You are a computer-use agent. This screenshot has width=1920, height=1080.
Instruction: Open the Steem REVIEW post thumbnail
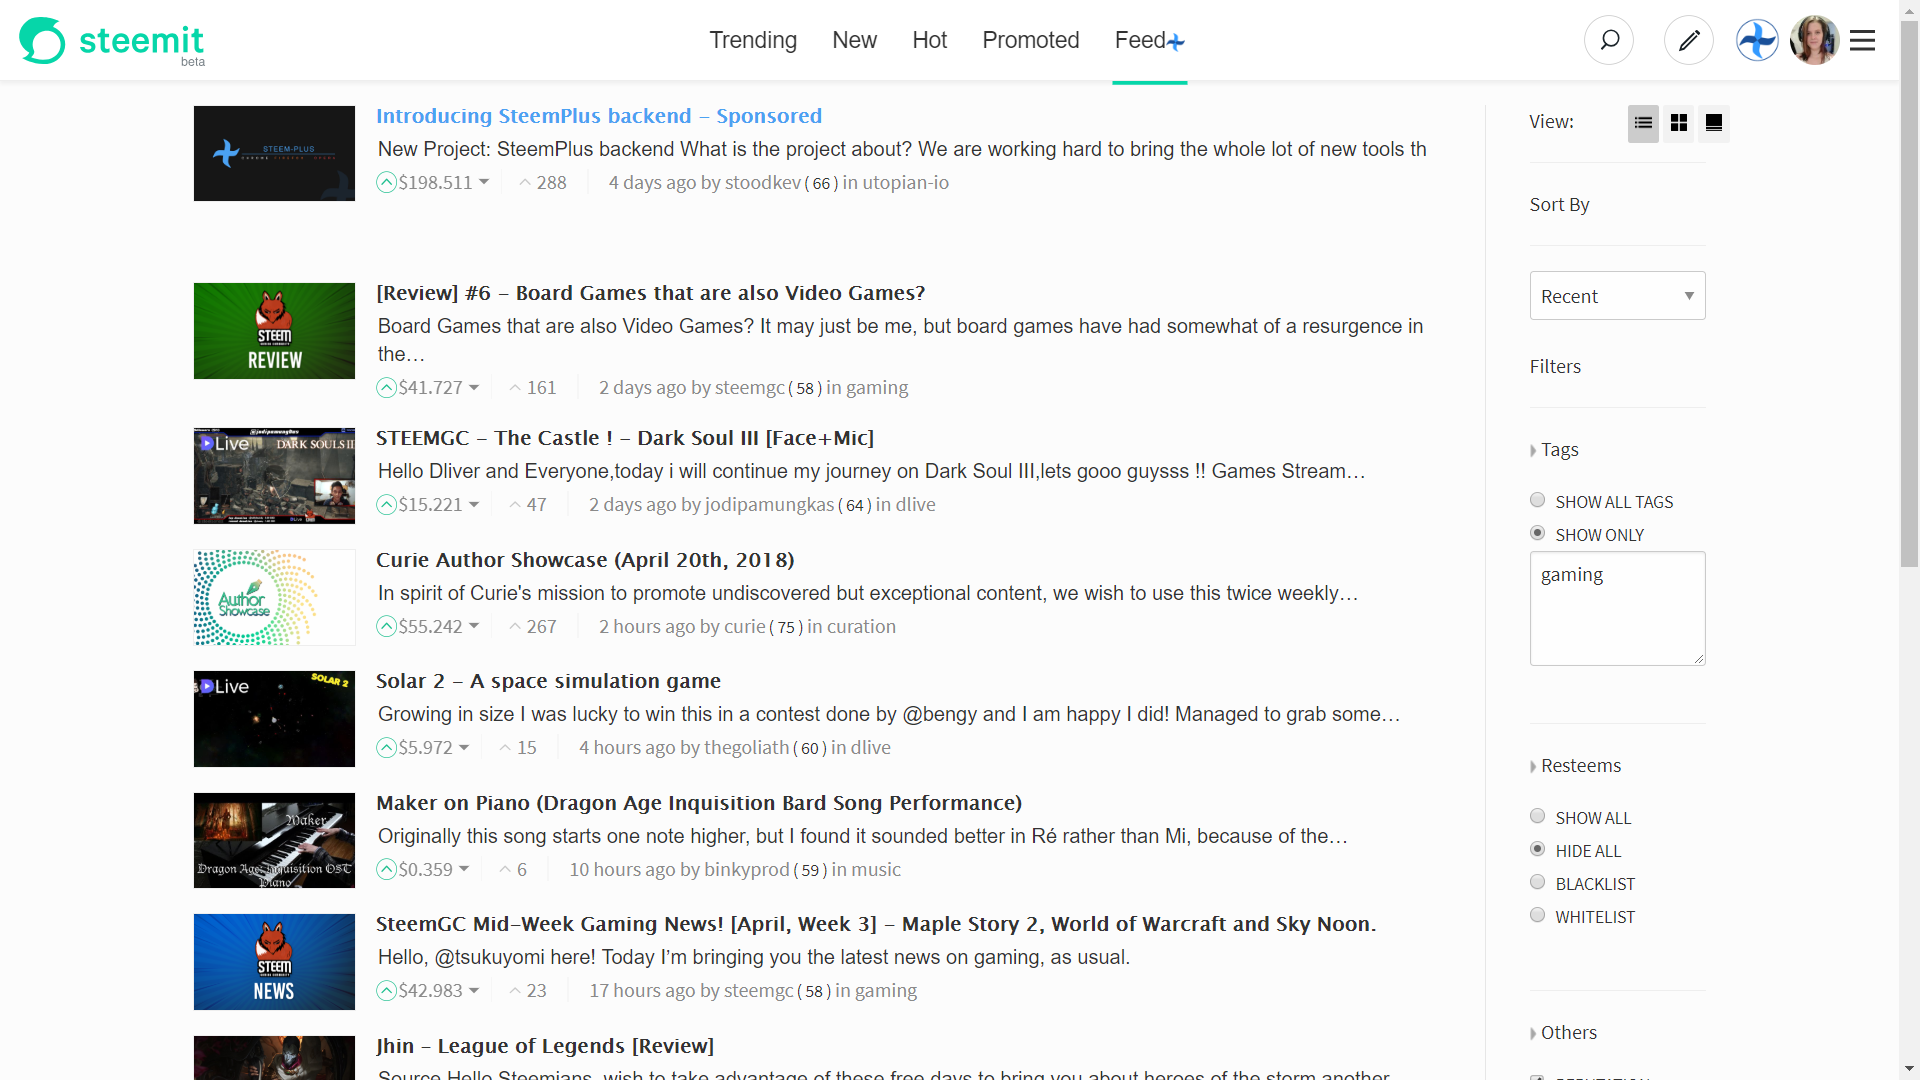tap(274, 331)
